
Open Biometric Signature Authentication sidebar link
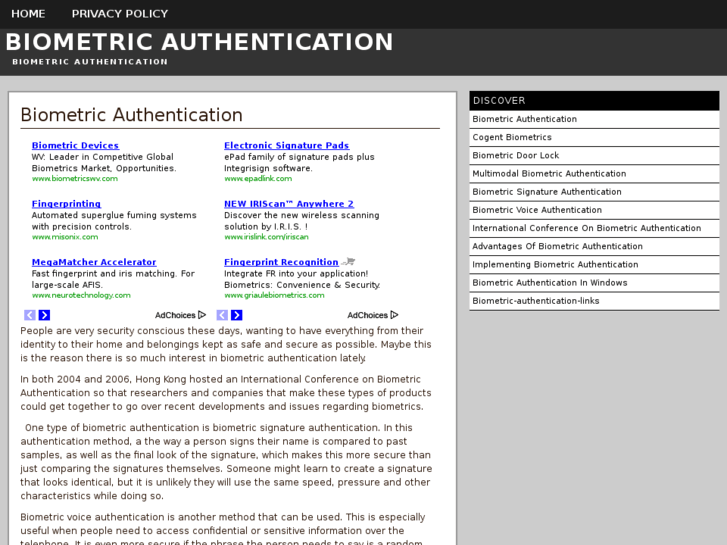point(594,192)
